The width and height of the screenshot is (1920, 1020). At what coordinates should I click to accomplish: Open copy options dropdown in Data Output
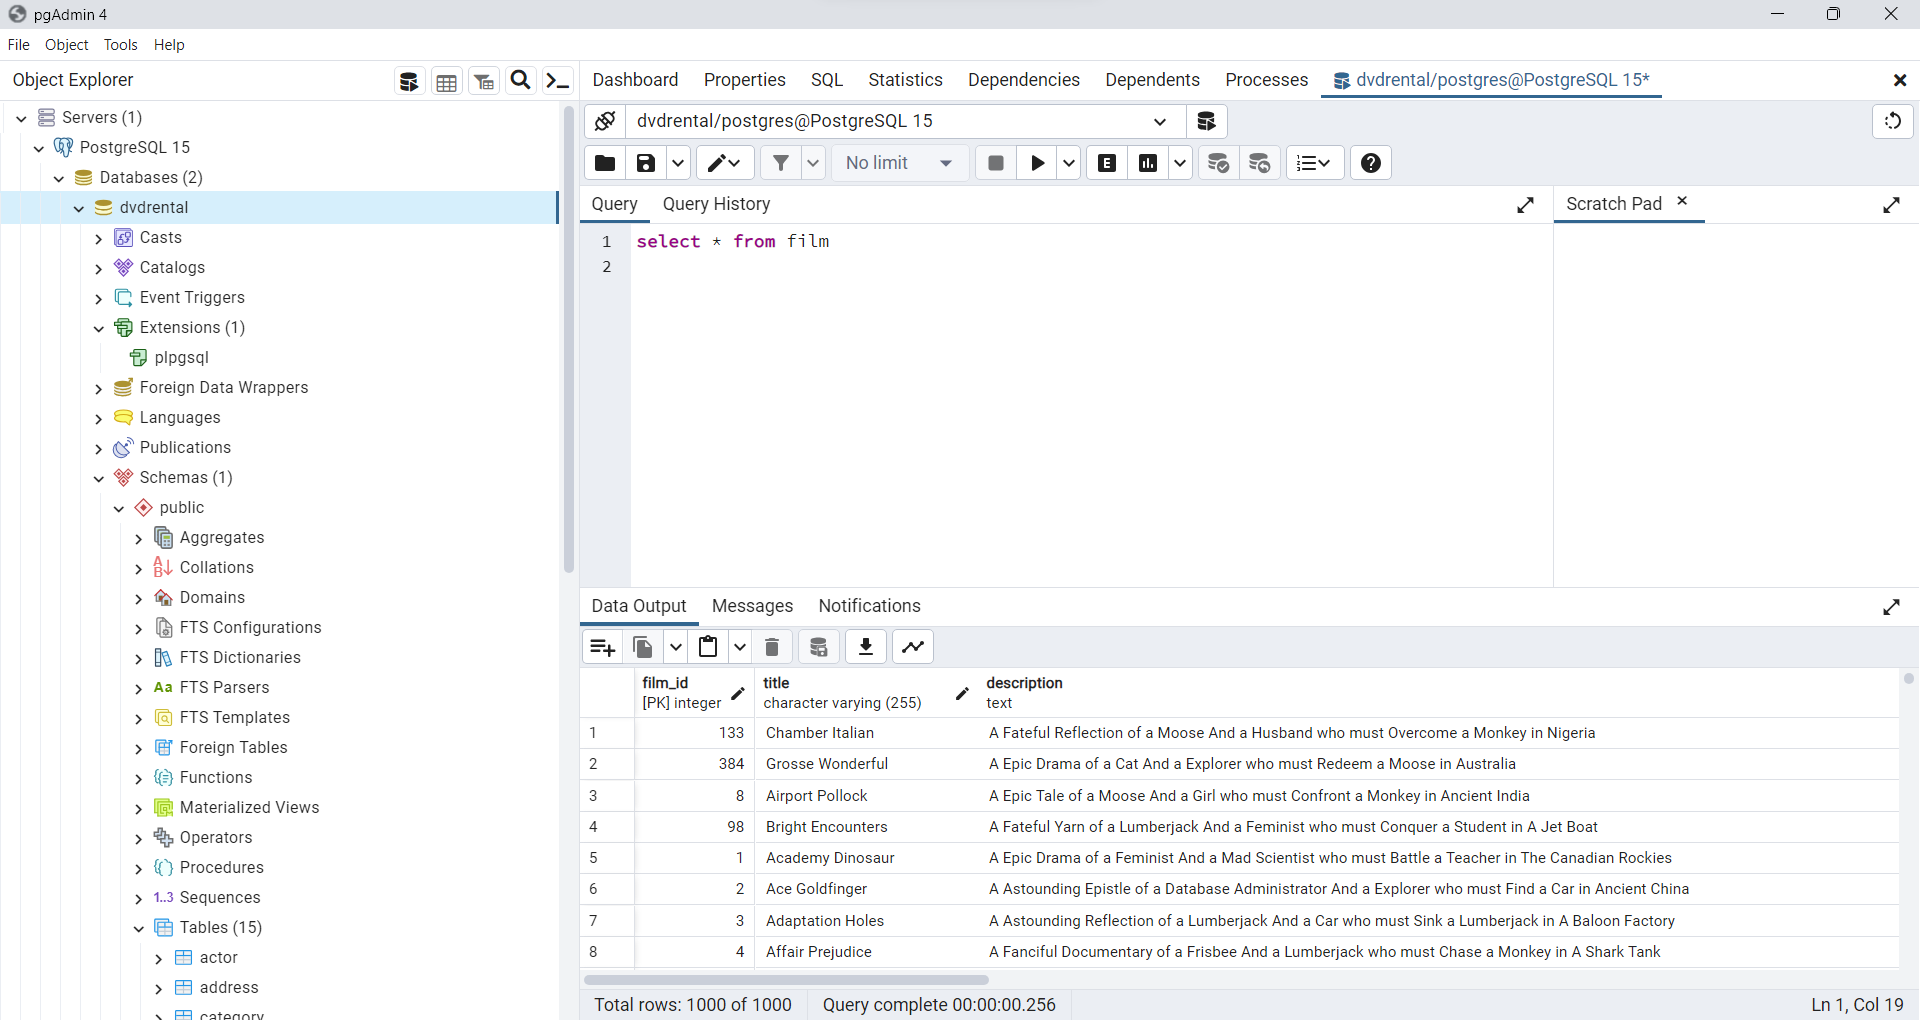tap(675, 647)
